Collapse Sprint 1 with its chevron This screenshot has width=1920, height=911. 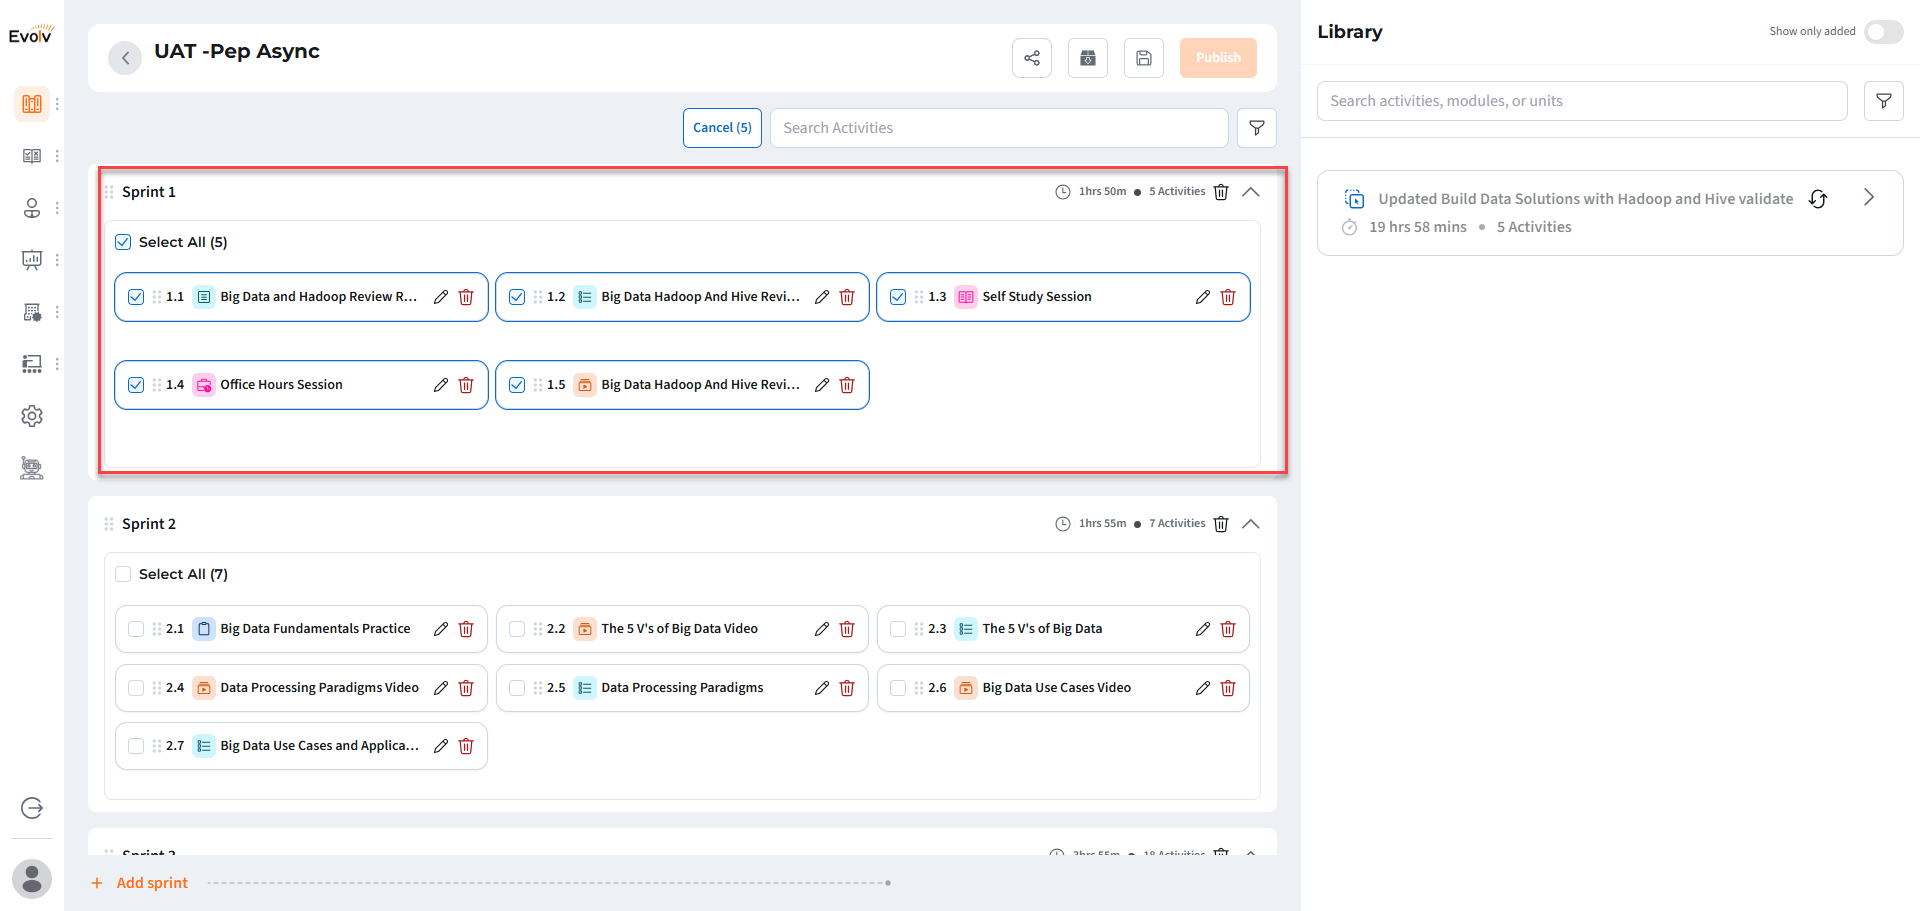coord(1251,192)
